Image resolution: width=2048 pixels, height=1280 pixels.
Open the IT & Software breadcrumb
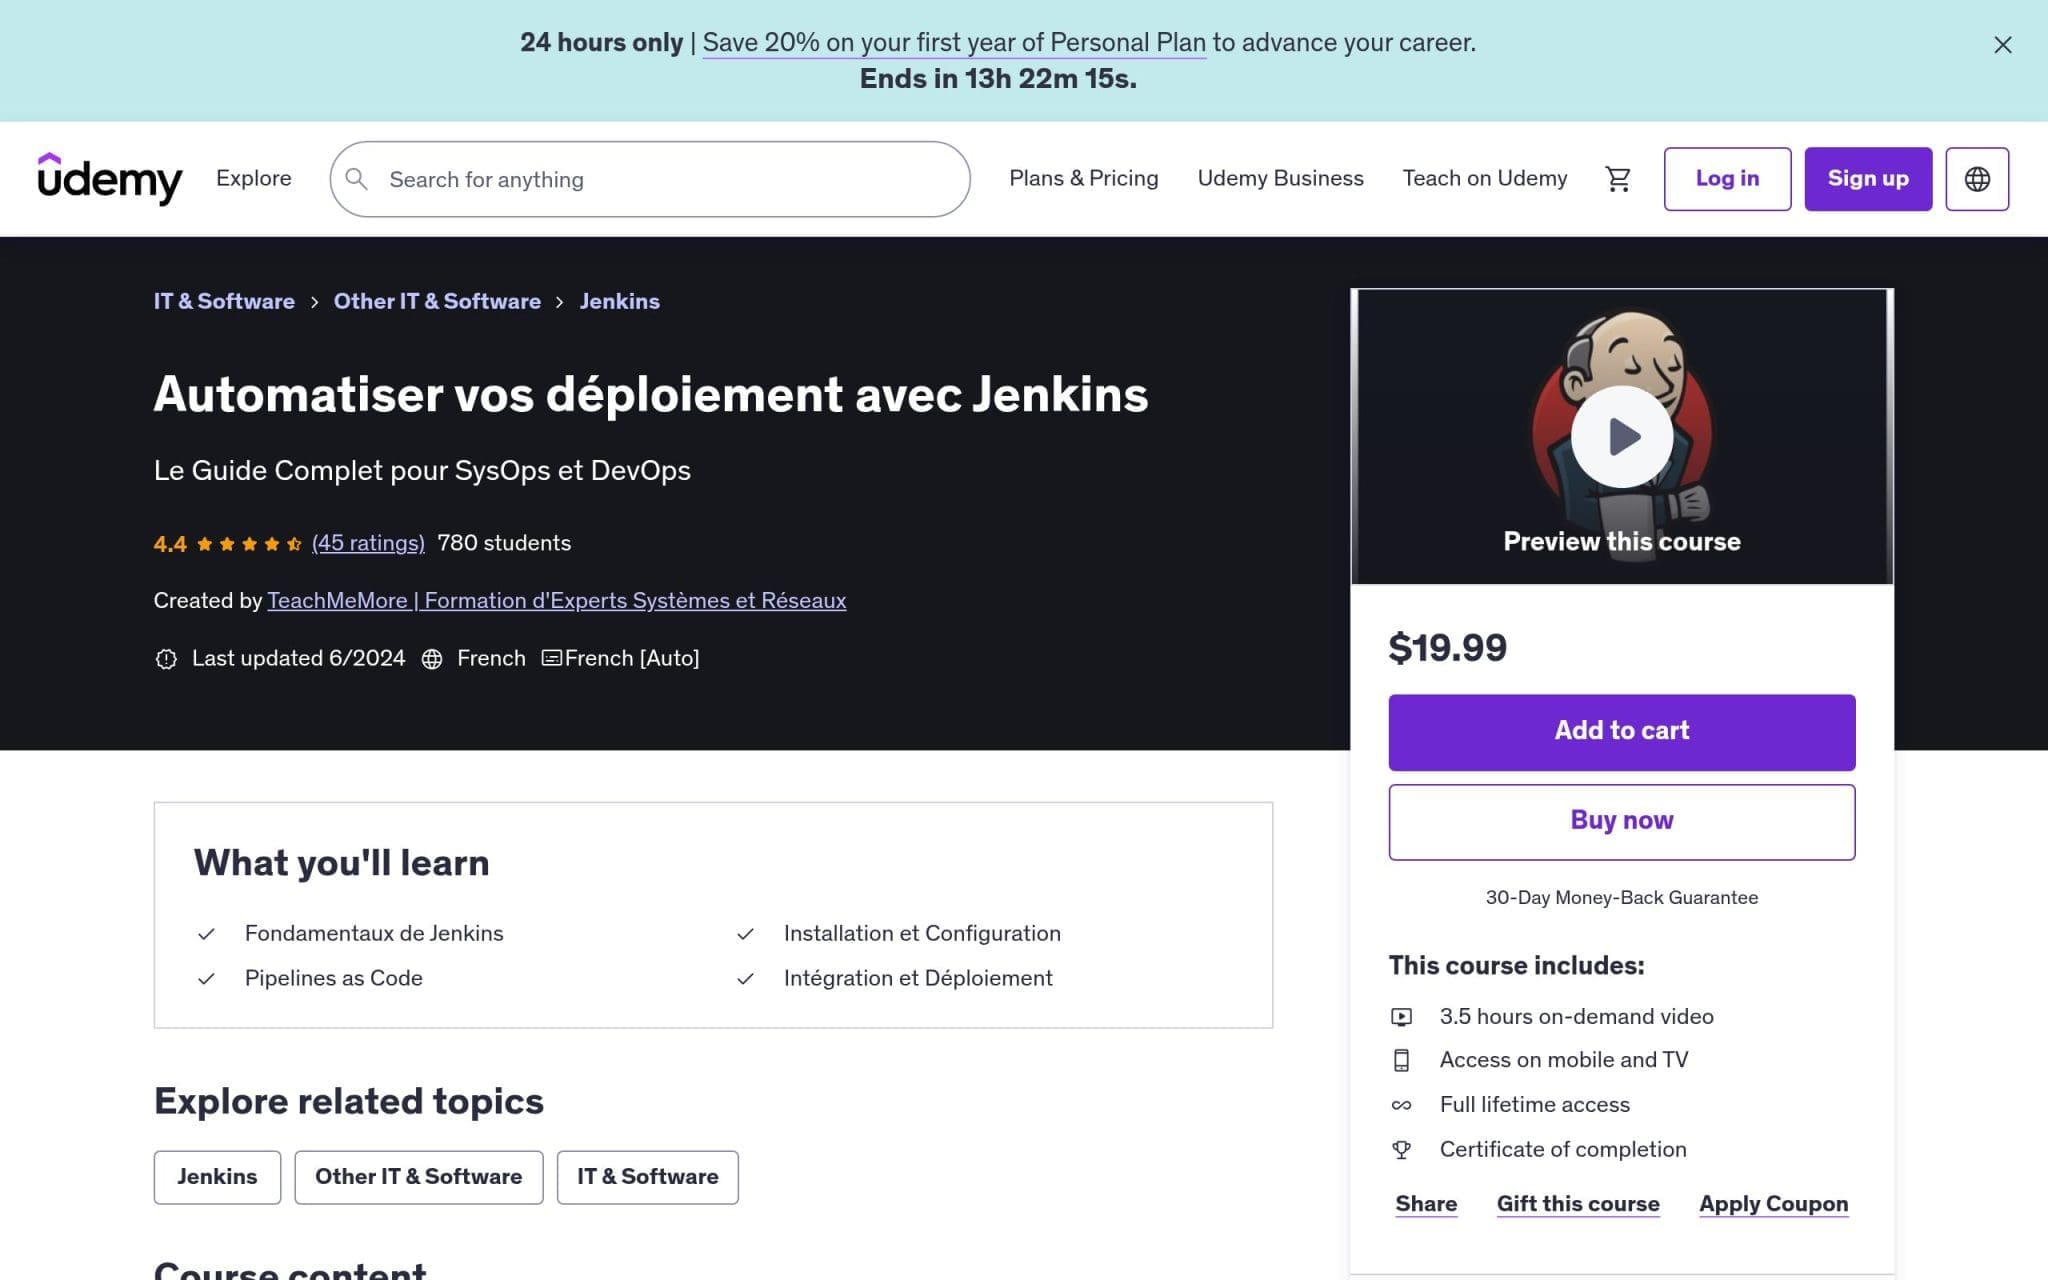coord(224,301)
